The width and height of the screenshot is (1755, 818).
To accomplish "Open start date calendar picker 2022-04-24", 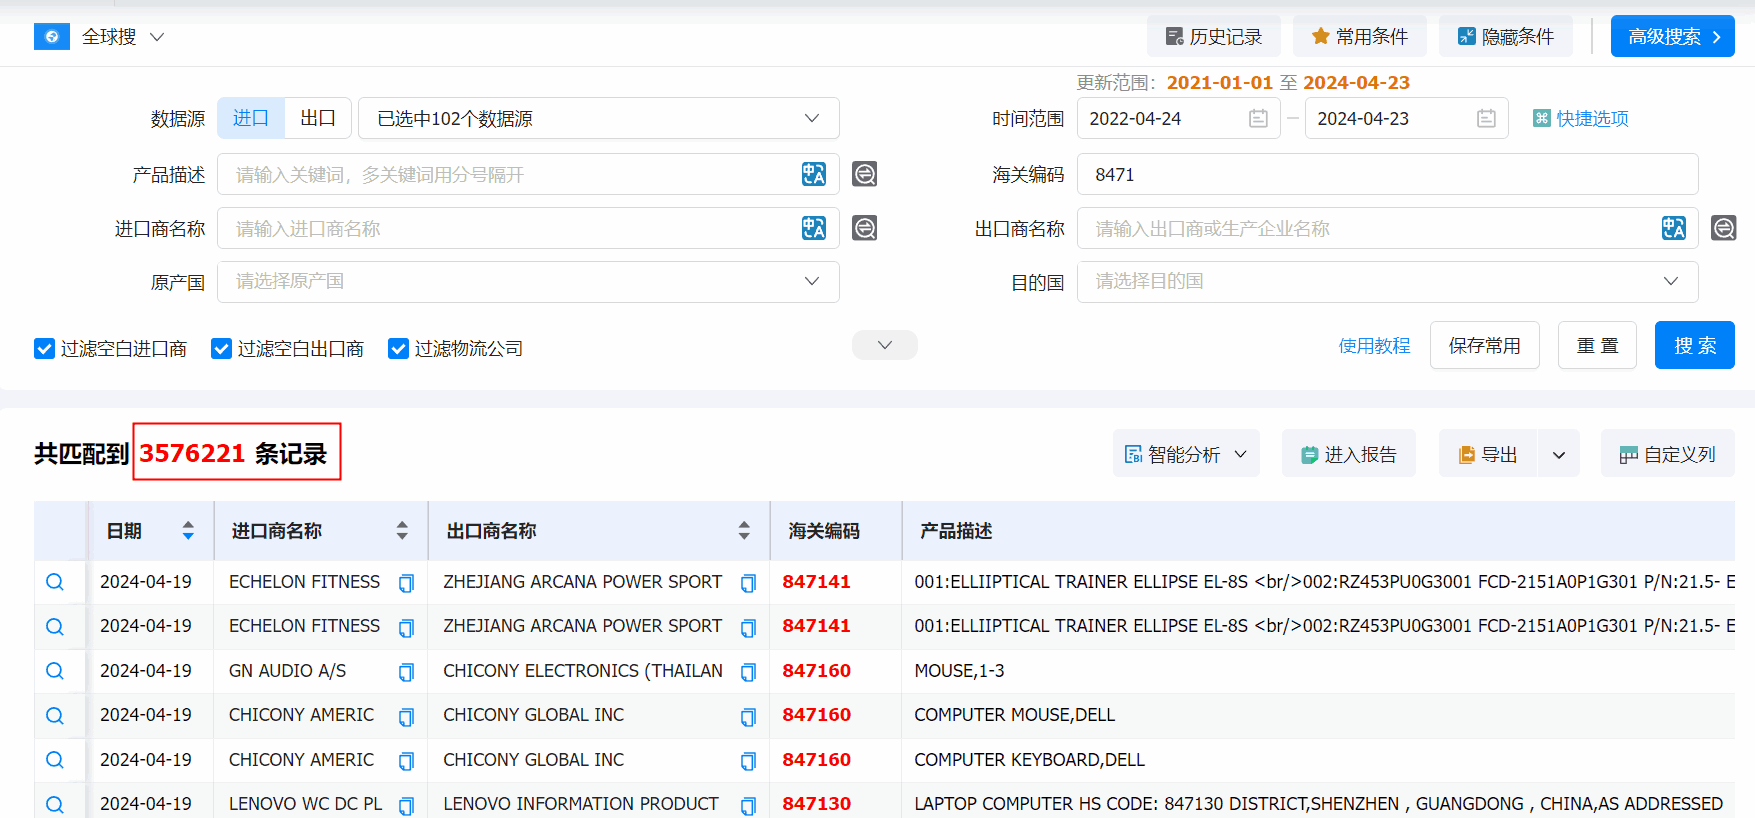I will point(1258,119).
